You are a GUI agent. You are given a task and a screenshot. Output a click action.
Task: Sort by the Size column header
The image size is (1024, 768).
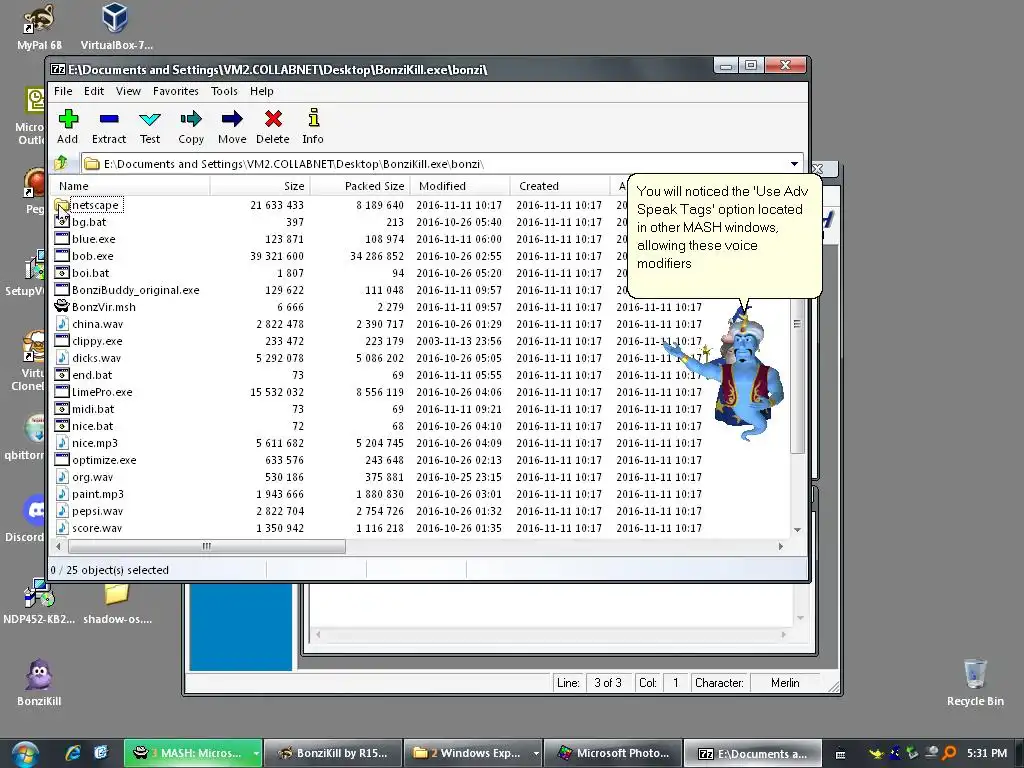260,186
